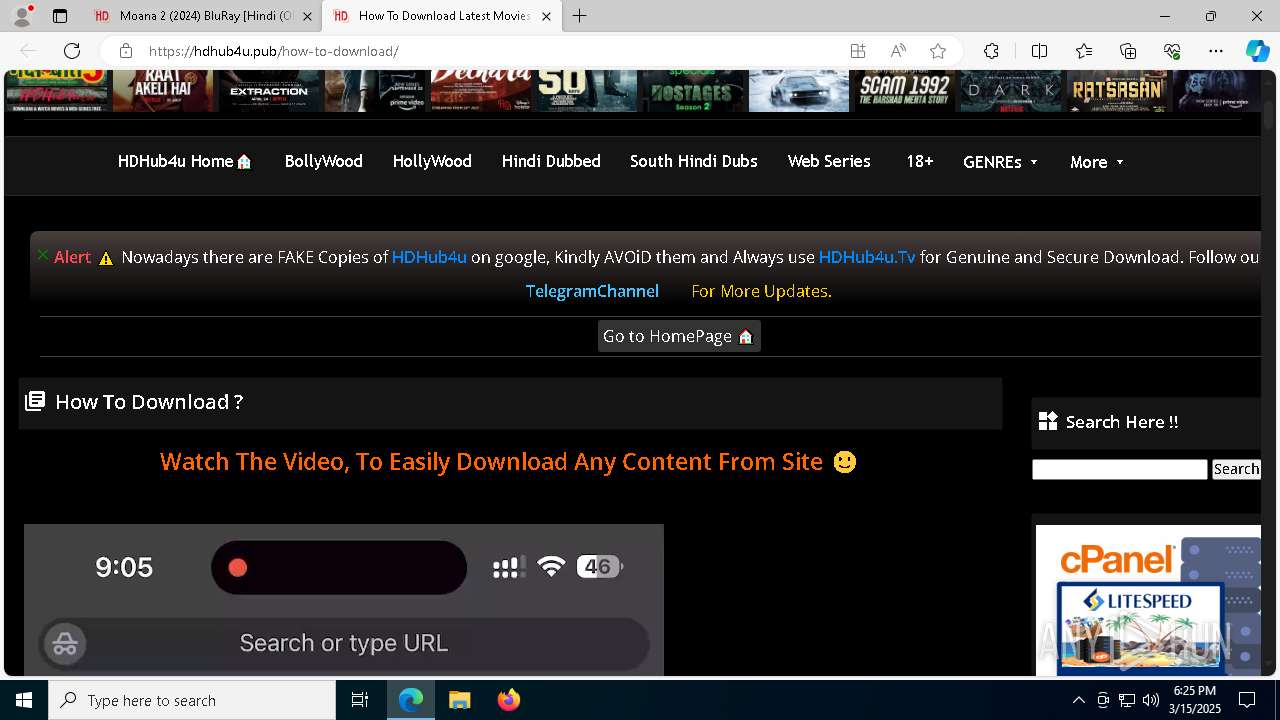Viewport: 1280px width, 720px height.
Task: View site information lock icon
Action: tap(125, 51)
